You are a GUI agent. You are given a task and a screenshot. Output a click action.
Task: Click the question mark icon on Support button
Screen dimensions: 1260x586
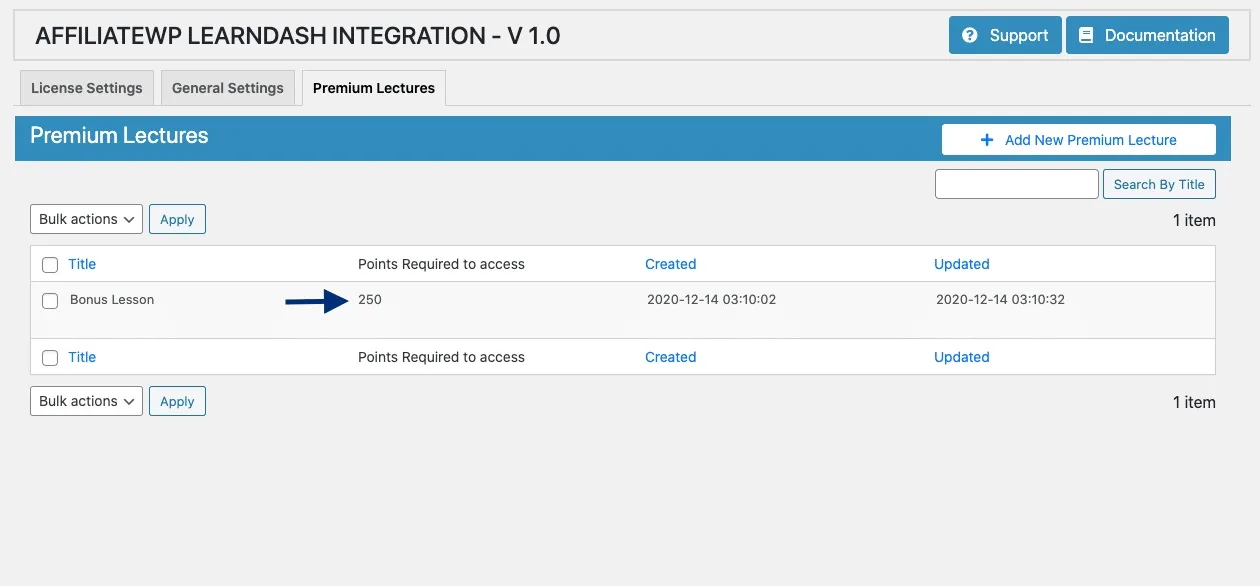[x=968, y=35]
